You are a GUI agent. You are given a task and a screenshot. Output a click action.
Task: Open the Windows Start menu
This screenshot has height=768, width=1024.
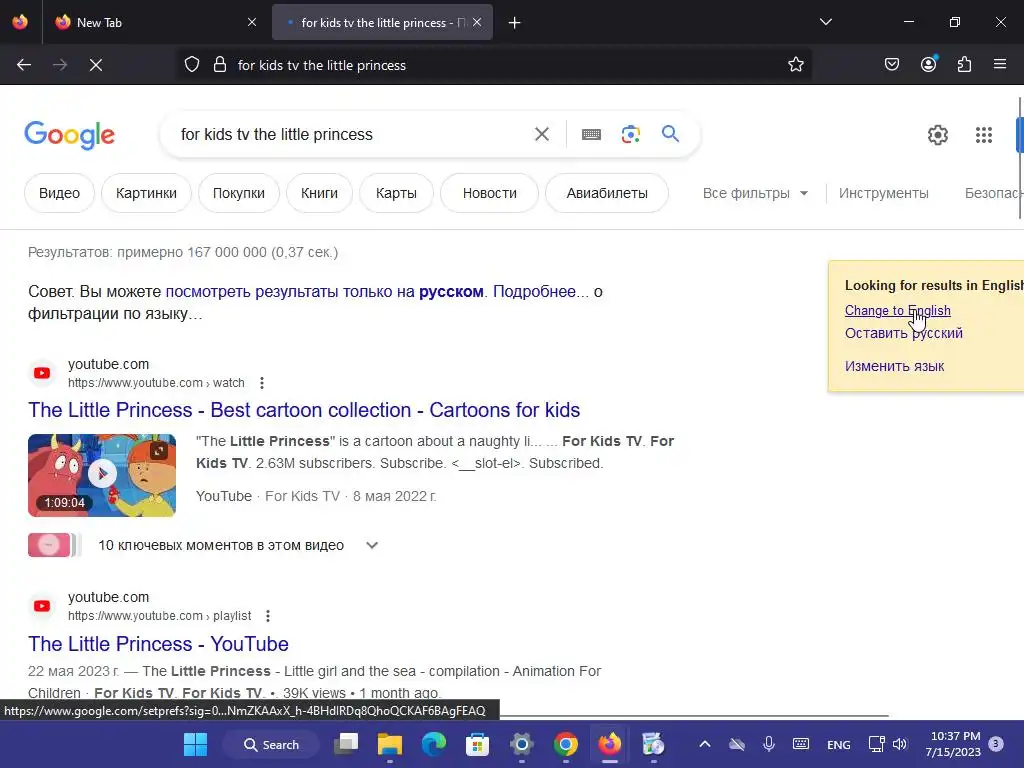click(x=195, y=744)
